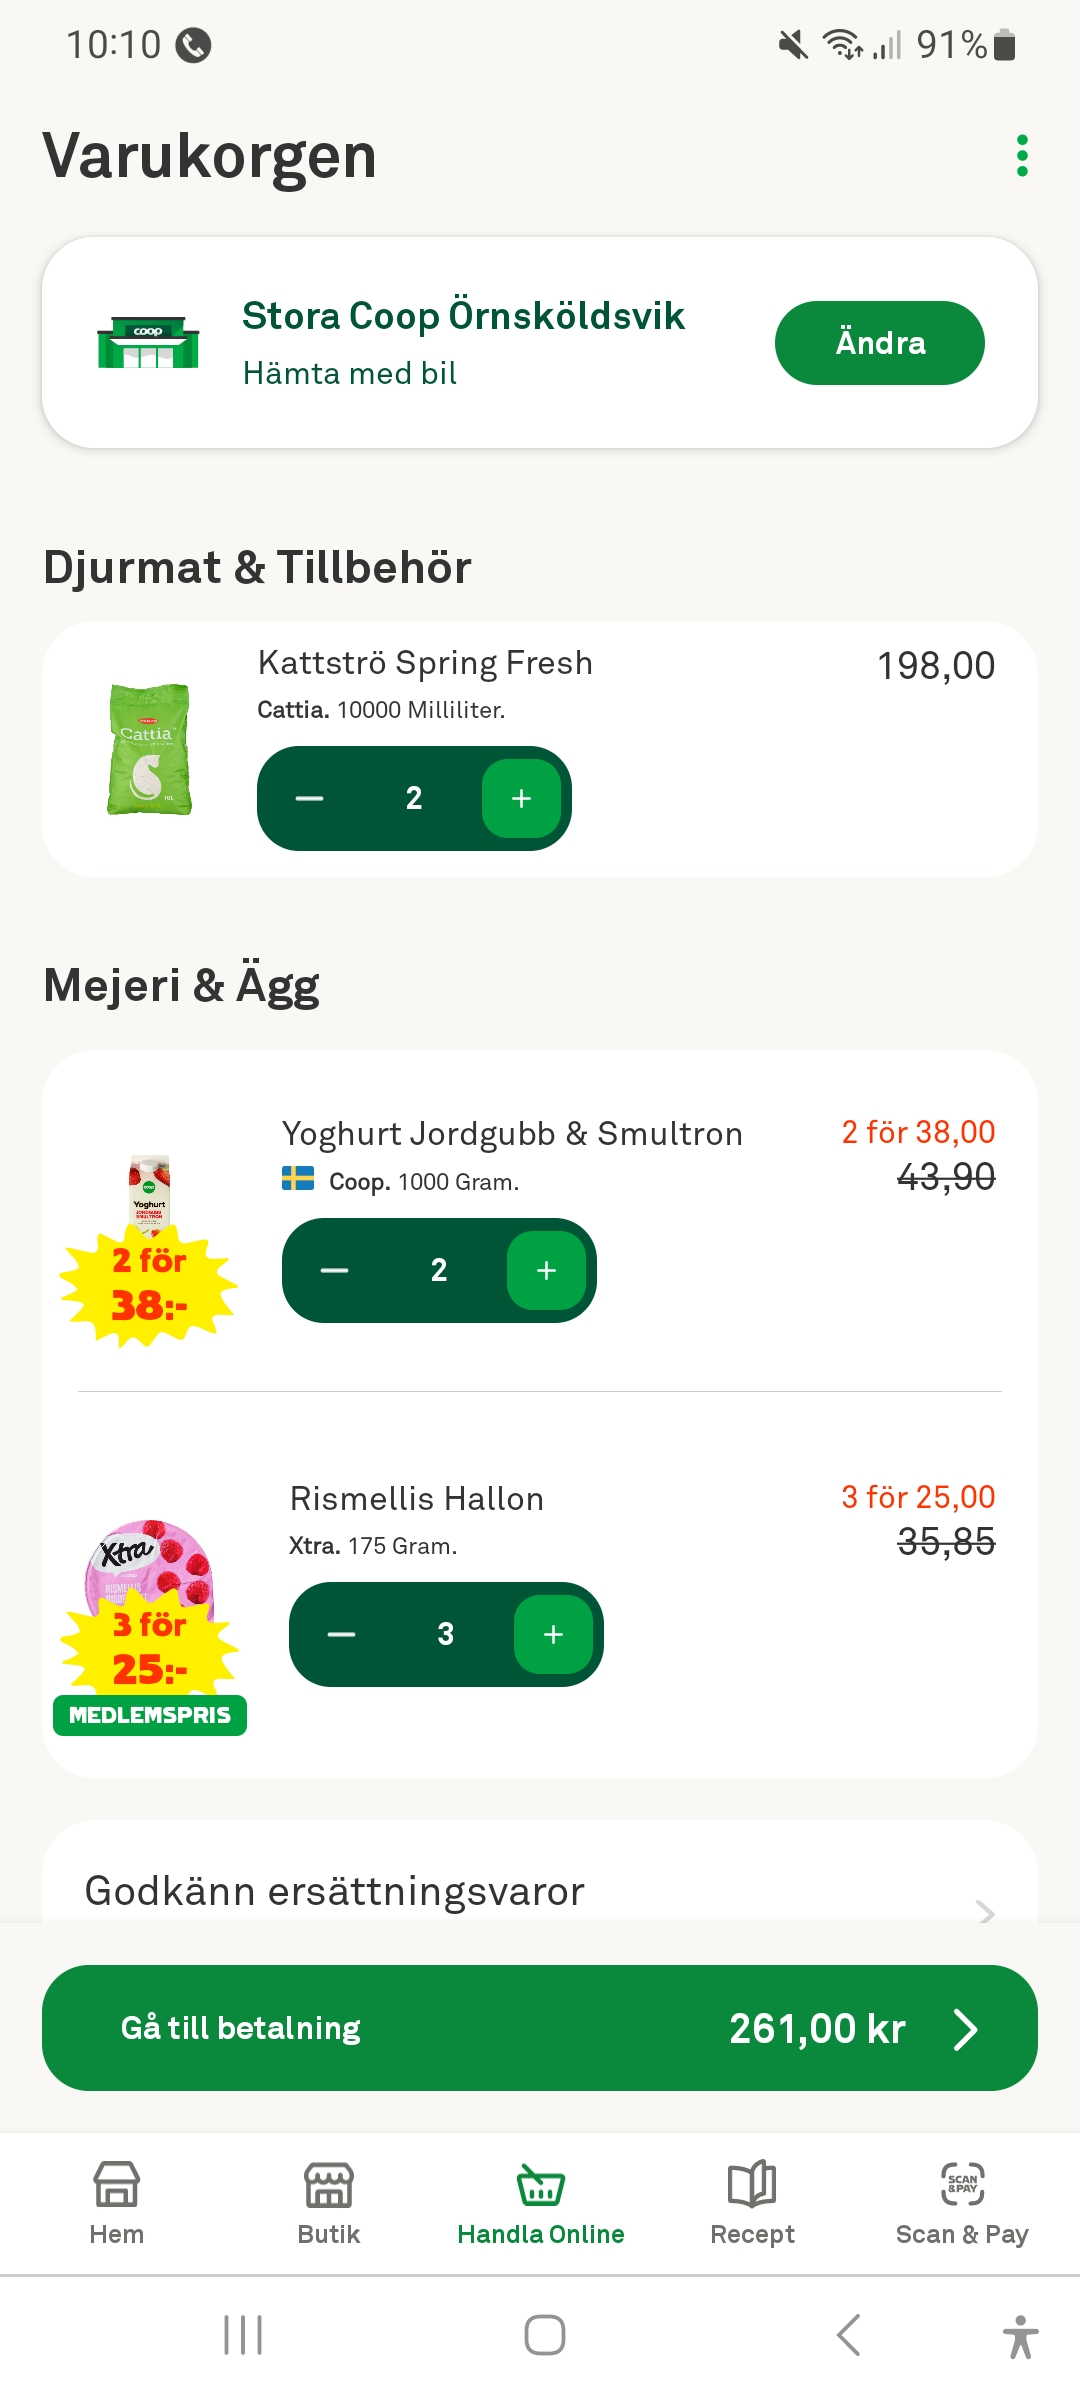This screenshot has width=1080, height=2400.
Task: Reduce Rismellis Hallon quantity by one
Action: click(342, 1635)
